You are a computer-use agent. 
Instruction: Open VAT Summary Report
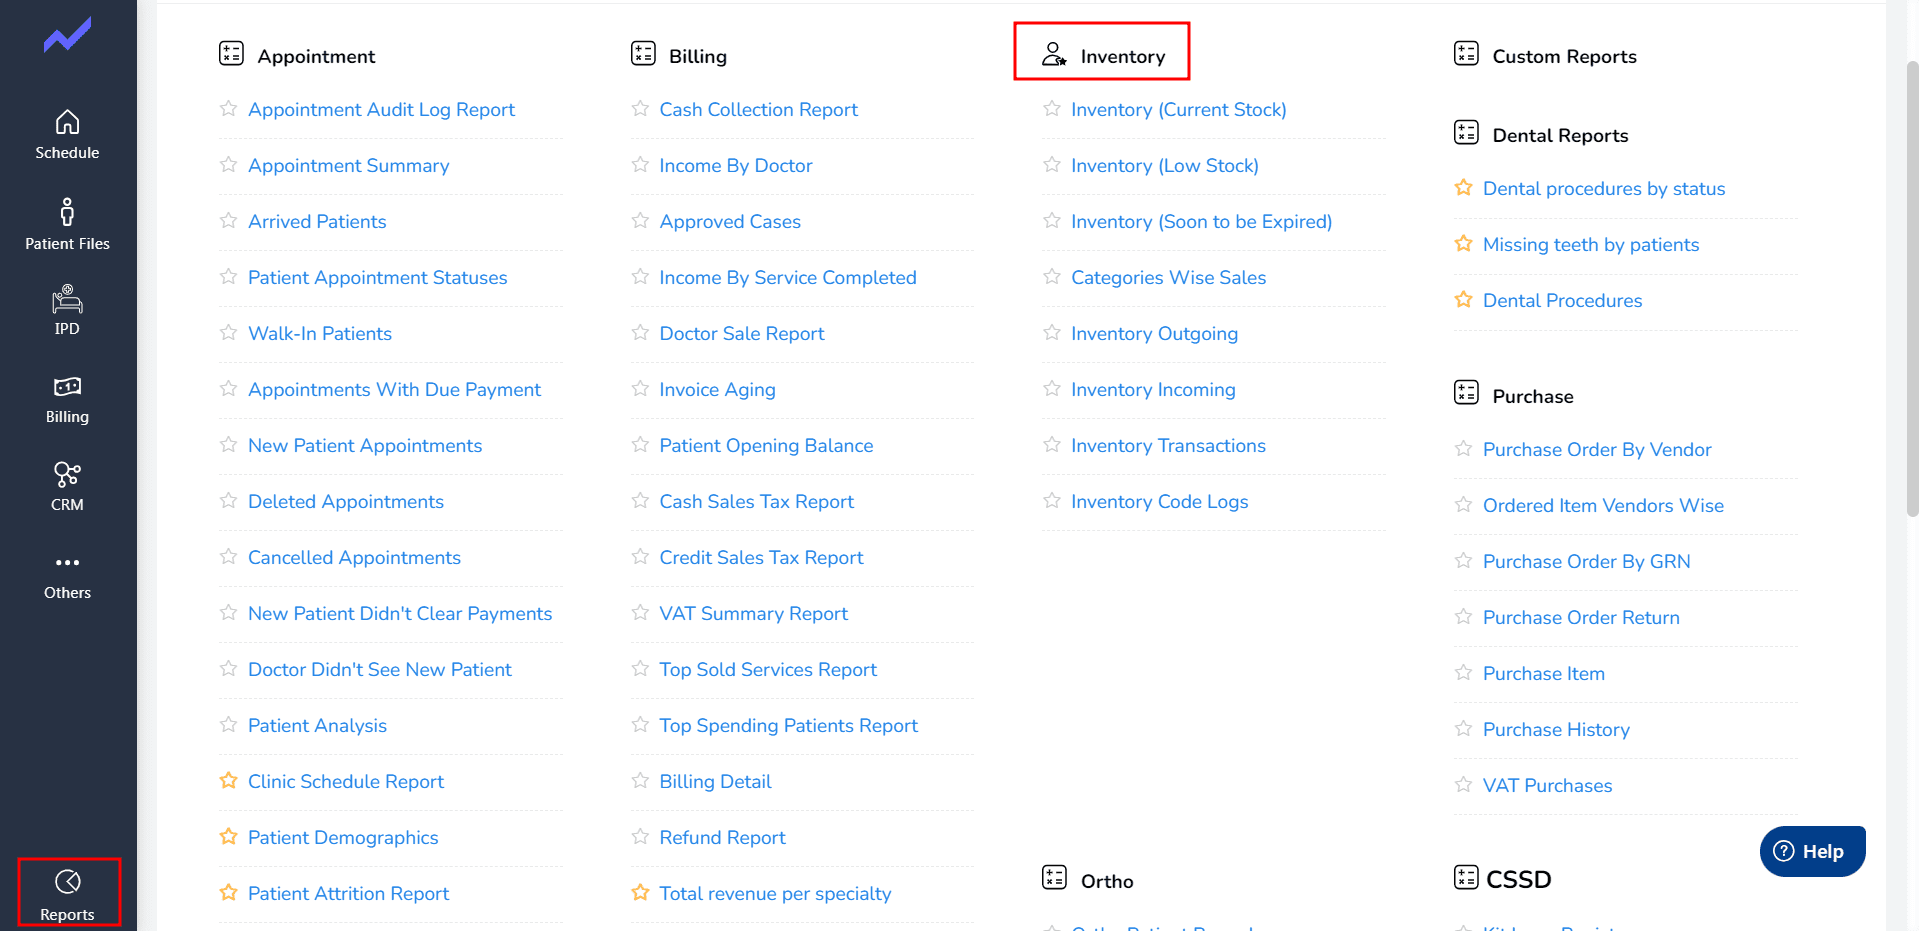click(x=753, y=613)
